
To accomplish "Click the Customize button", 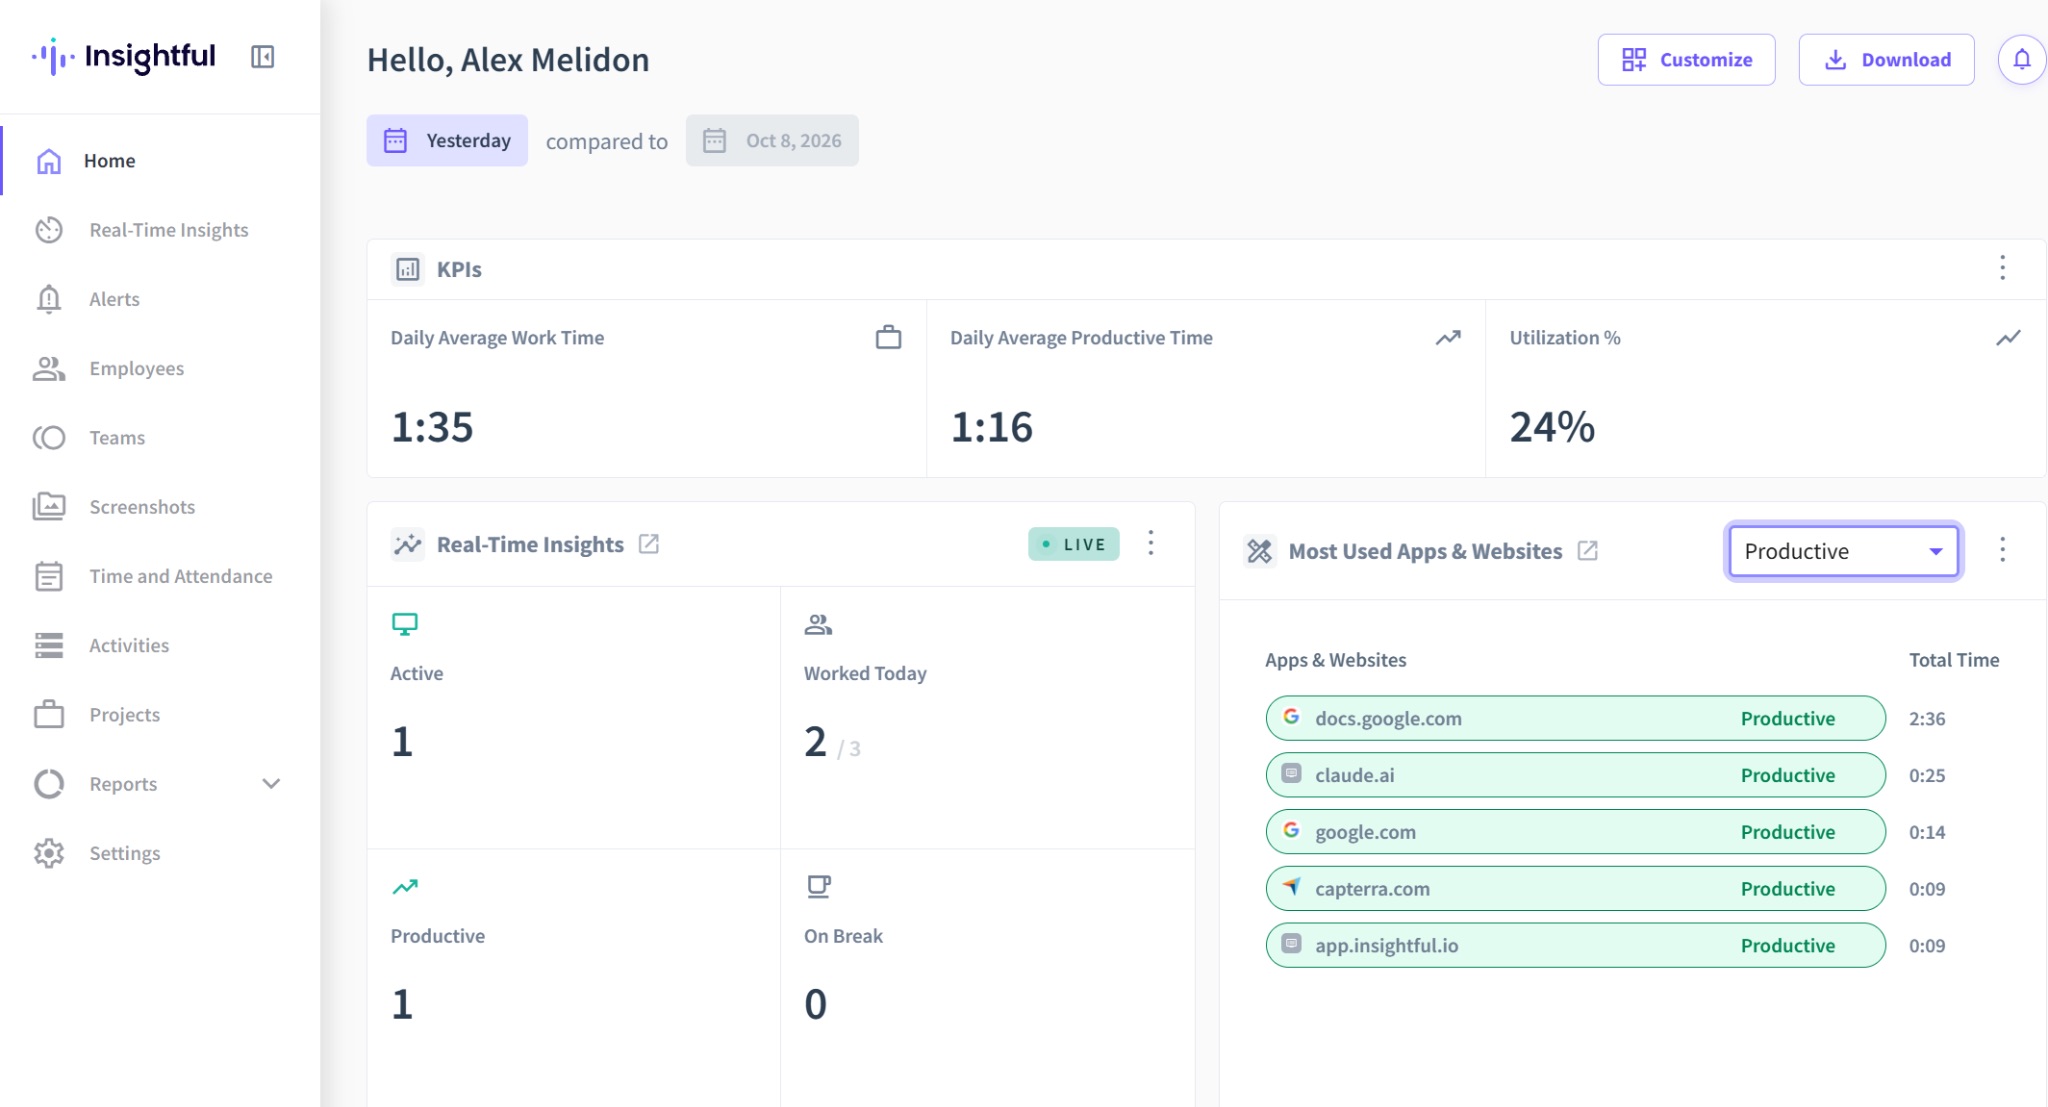I will coord(1686,60).
